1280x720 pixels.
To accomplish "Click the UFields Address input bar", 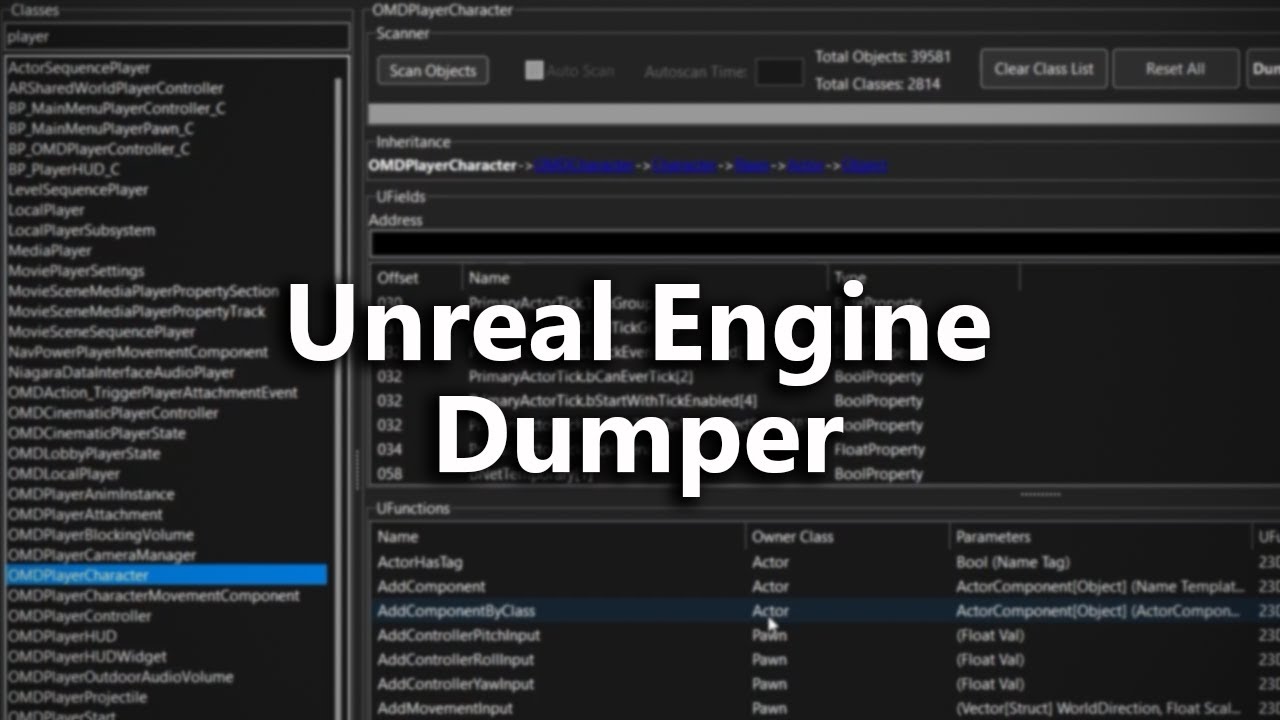I will tap(825, 243).
